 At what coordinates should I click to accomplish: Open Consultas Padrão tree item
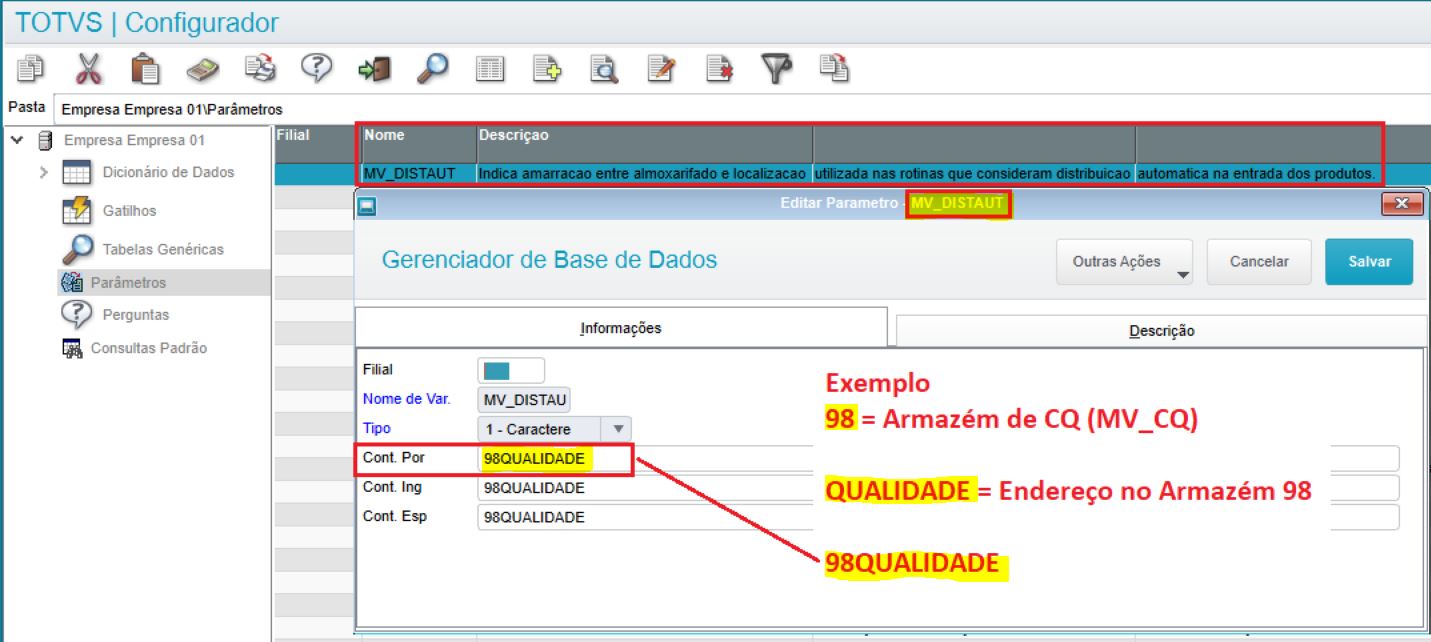click(x=149, y=348)
